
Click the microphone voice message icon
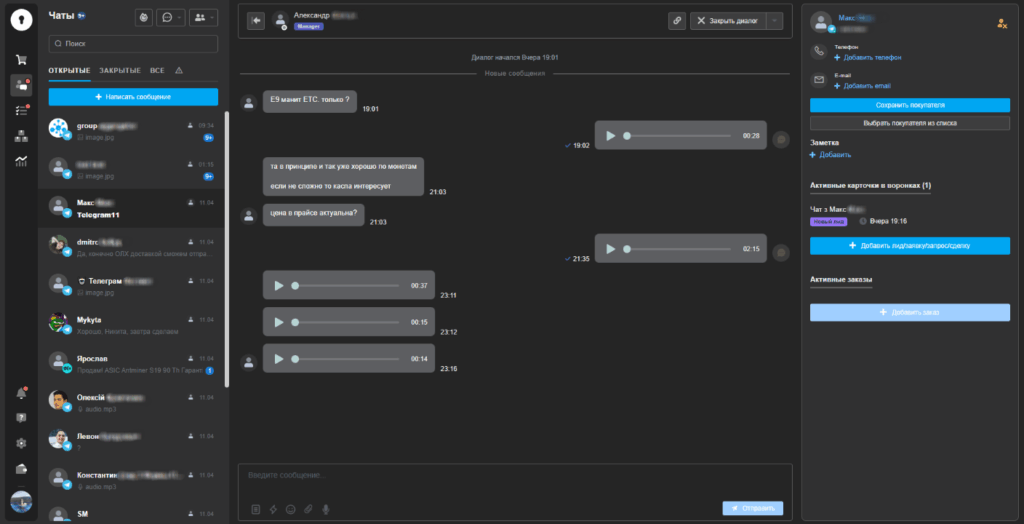pos(326,509)
